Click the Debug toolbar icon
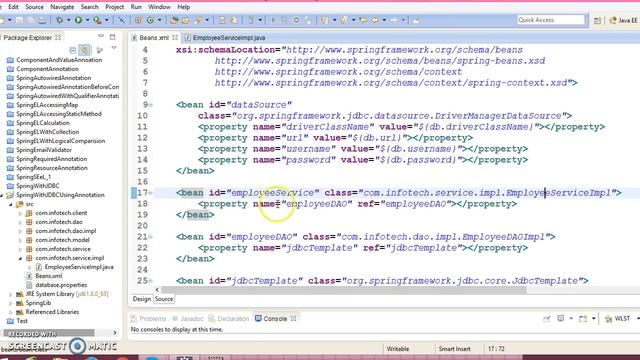 pyautogui.click(x=60, y=20)
